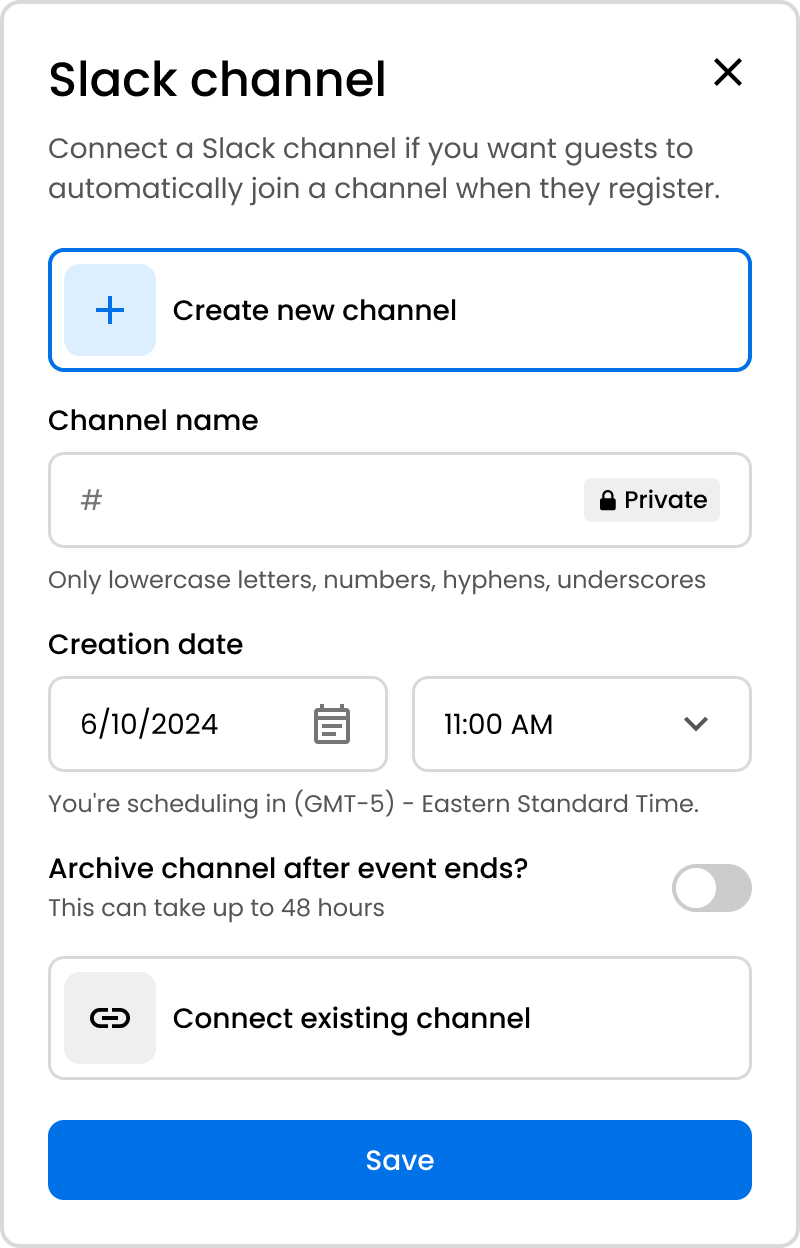800x1248 pixels.
Task: Open the 11:00 AM time dropdown
Action: pyautogui.click(x=582, y=724)
